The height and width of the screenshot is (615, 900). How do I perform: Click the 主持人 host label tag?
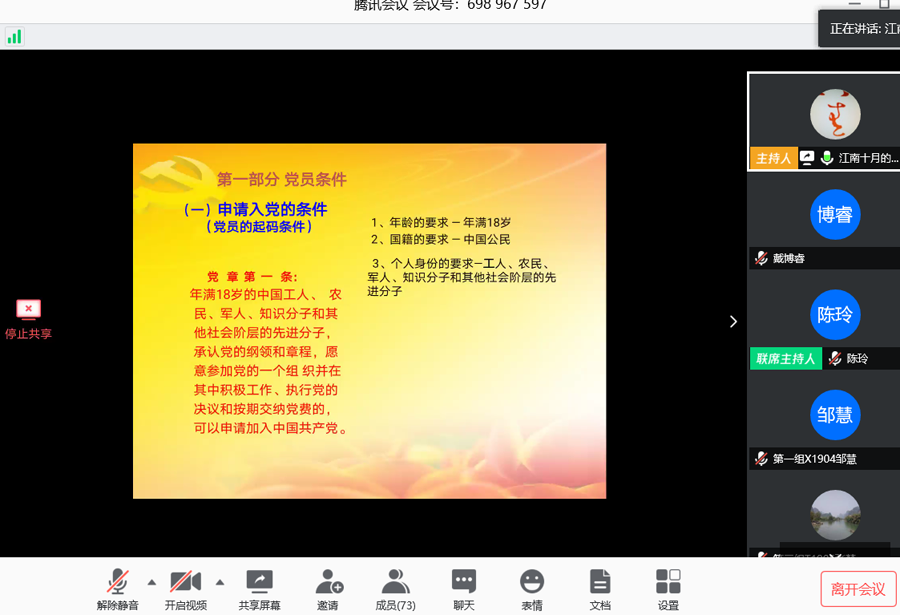(x=773, y=158)
